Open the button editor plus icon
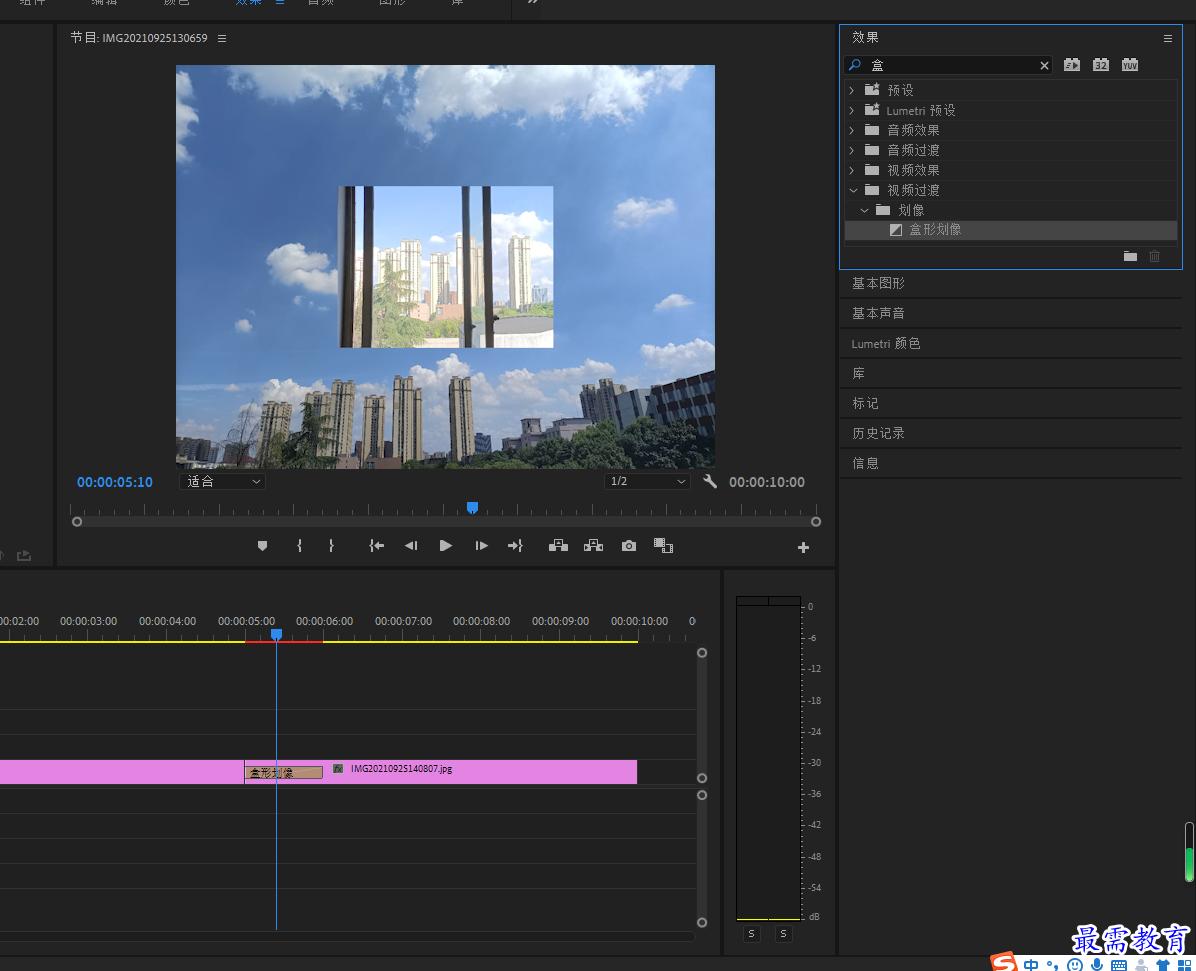The height and width of the screenshot is (971, 1196). coord(803,548)
